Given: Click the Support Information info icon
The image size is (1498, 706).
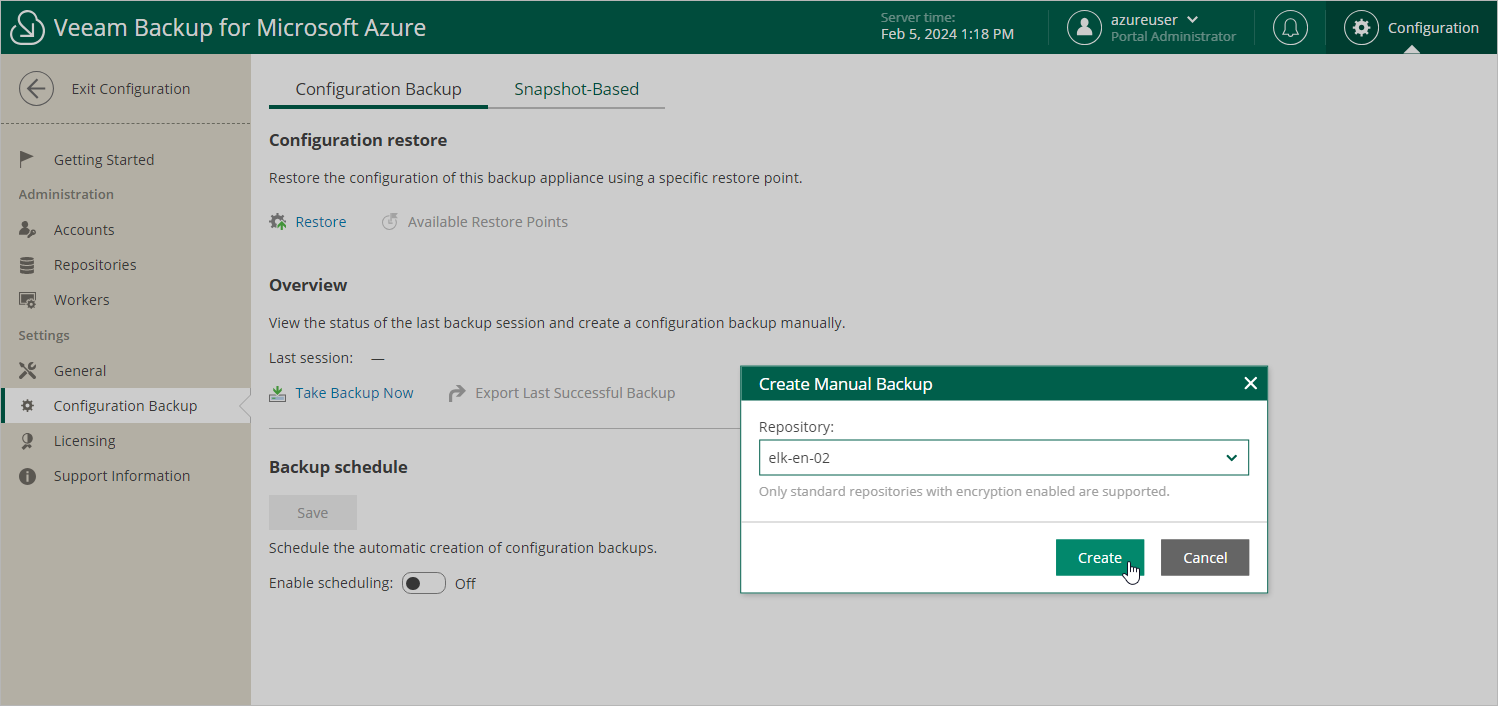Looking at the screenshot, I should click(x=28, y=476).
